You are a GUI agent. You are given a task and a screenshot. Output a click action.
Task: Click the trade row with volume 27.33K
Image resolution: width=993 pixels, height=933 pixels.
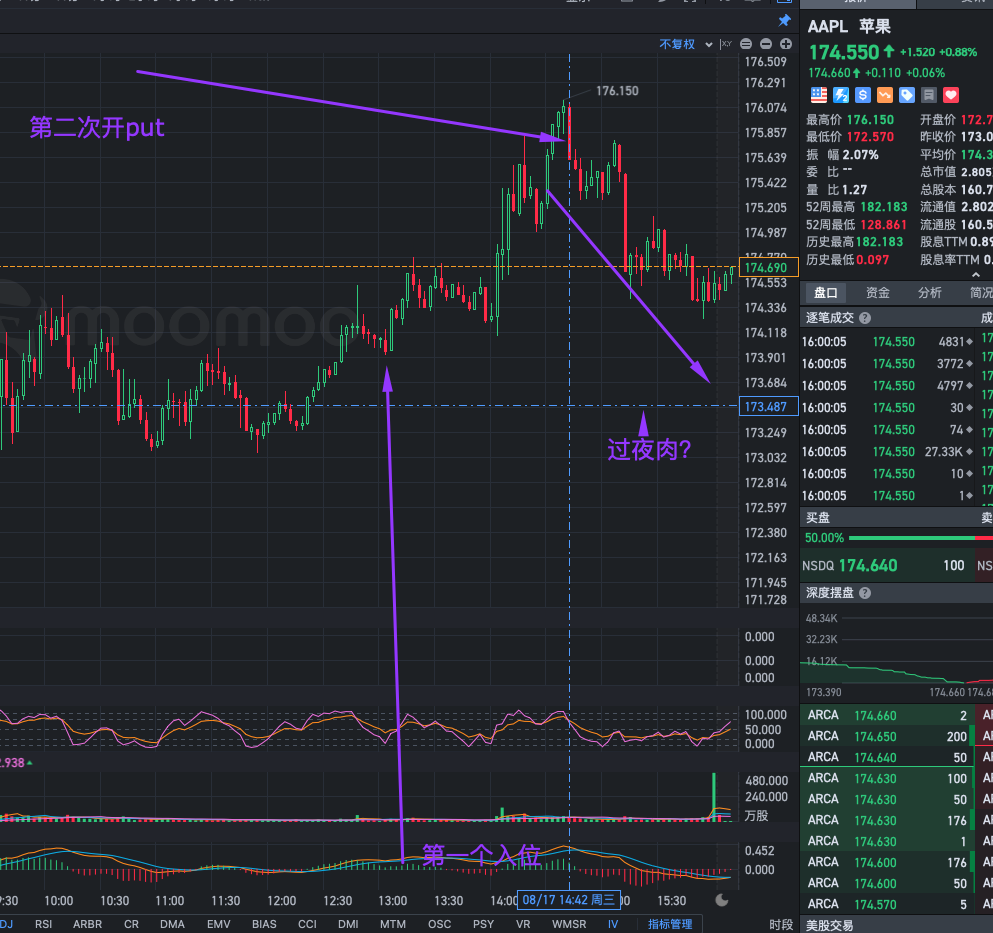(x=888, y=452)
